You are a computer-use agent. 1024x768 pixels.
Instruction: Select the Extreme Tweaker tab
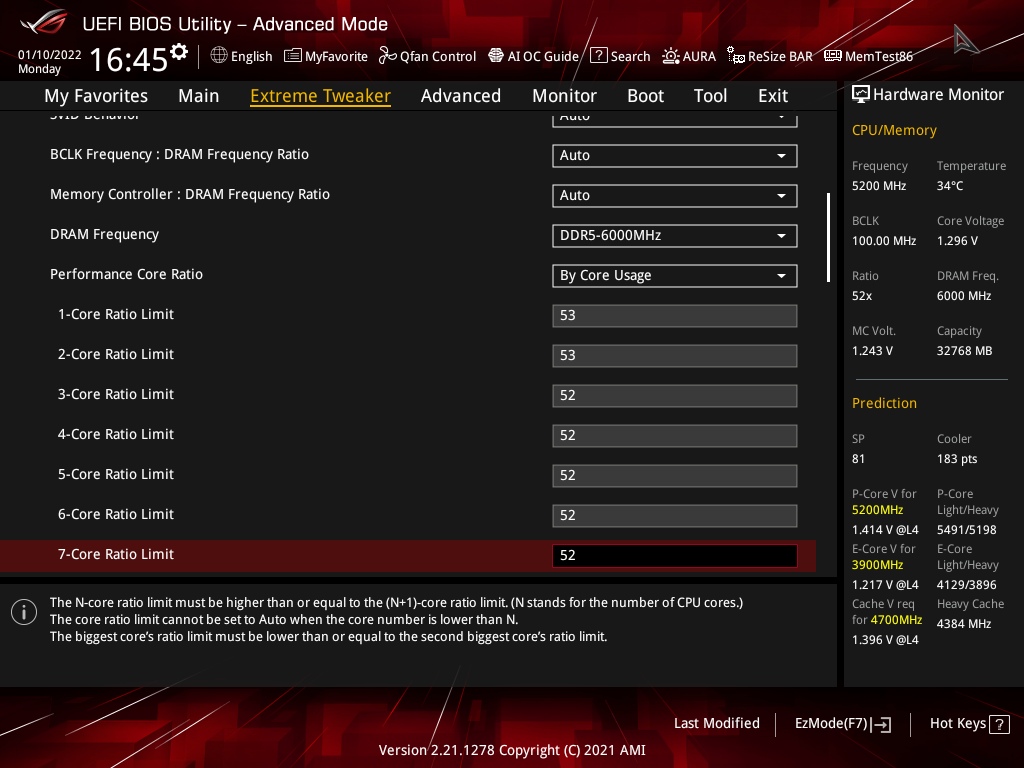(x=321, y=96)
